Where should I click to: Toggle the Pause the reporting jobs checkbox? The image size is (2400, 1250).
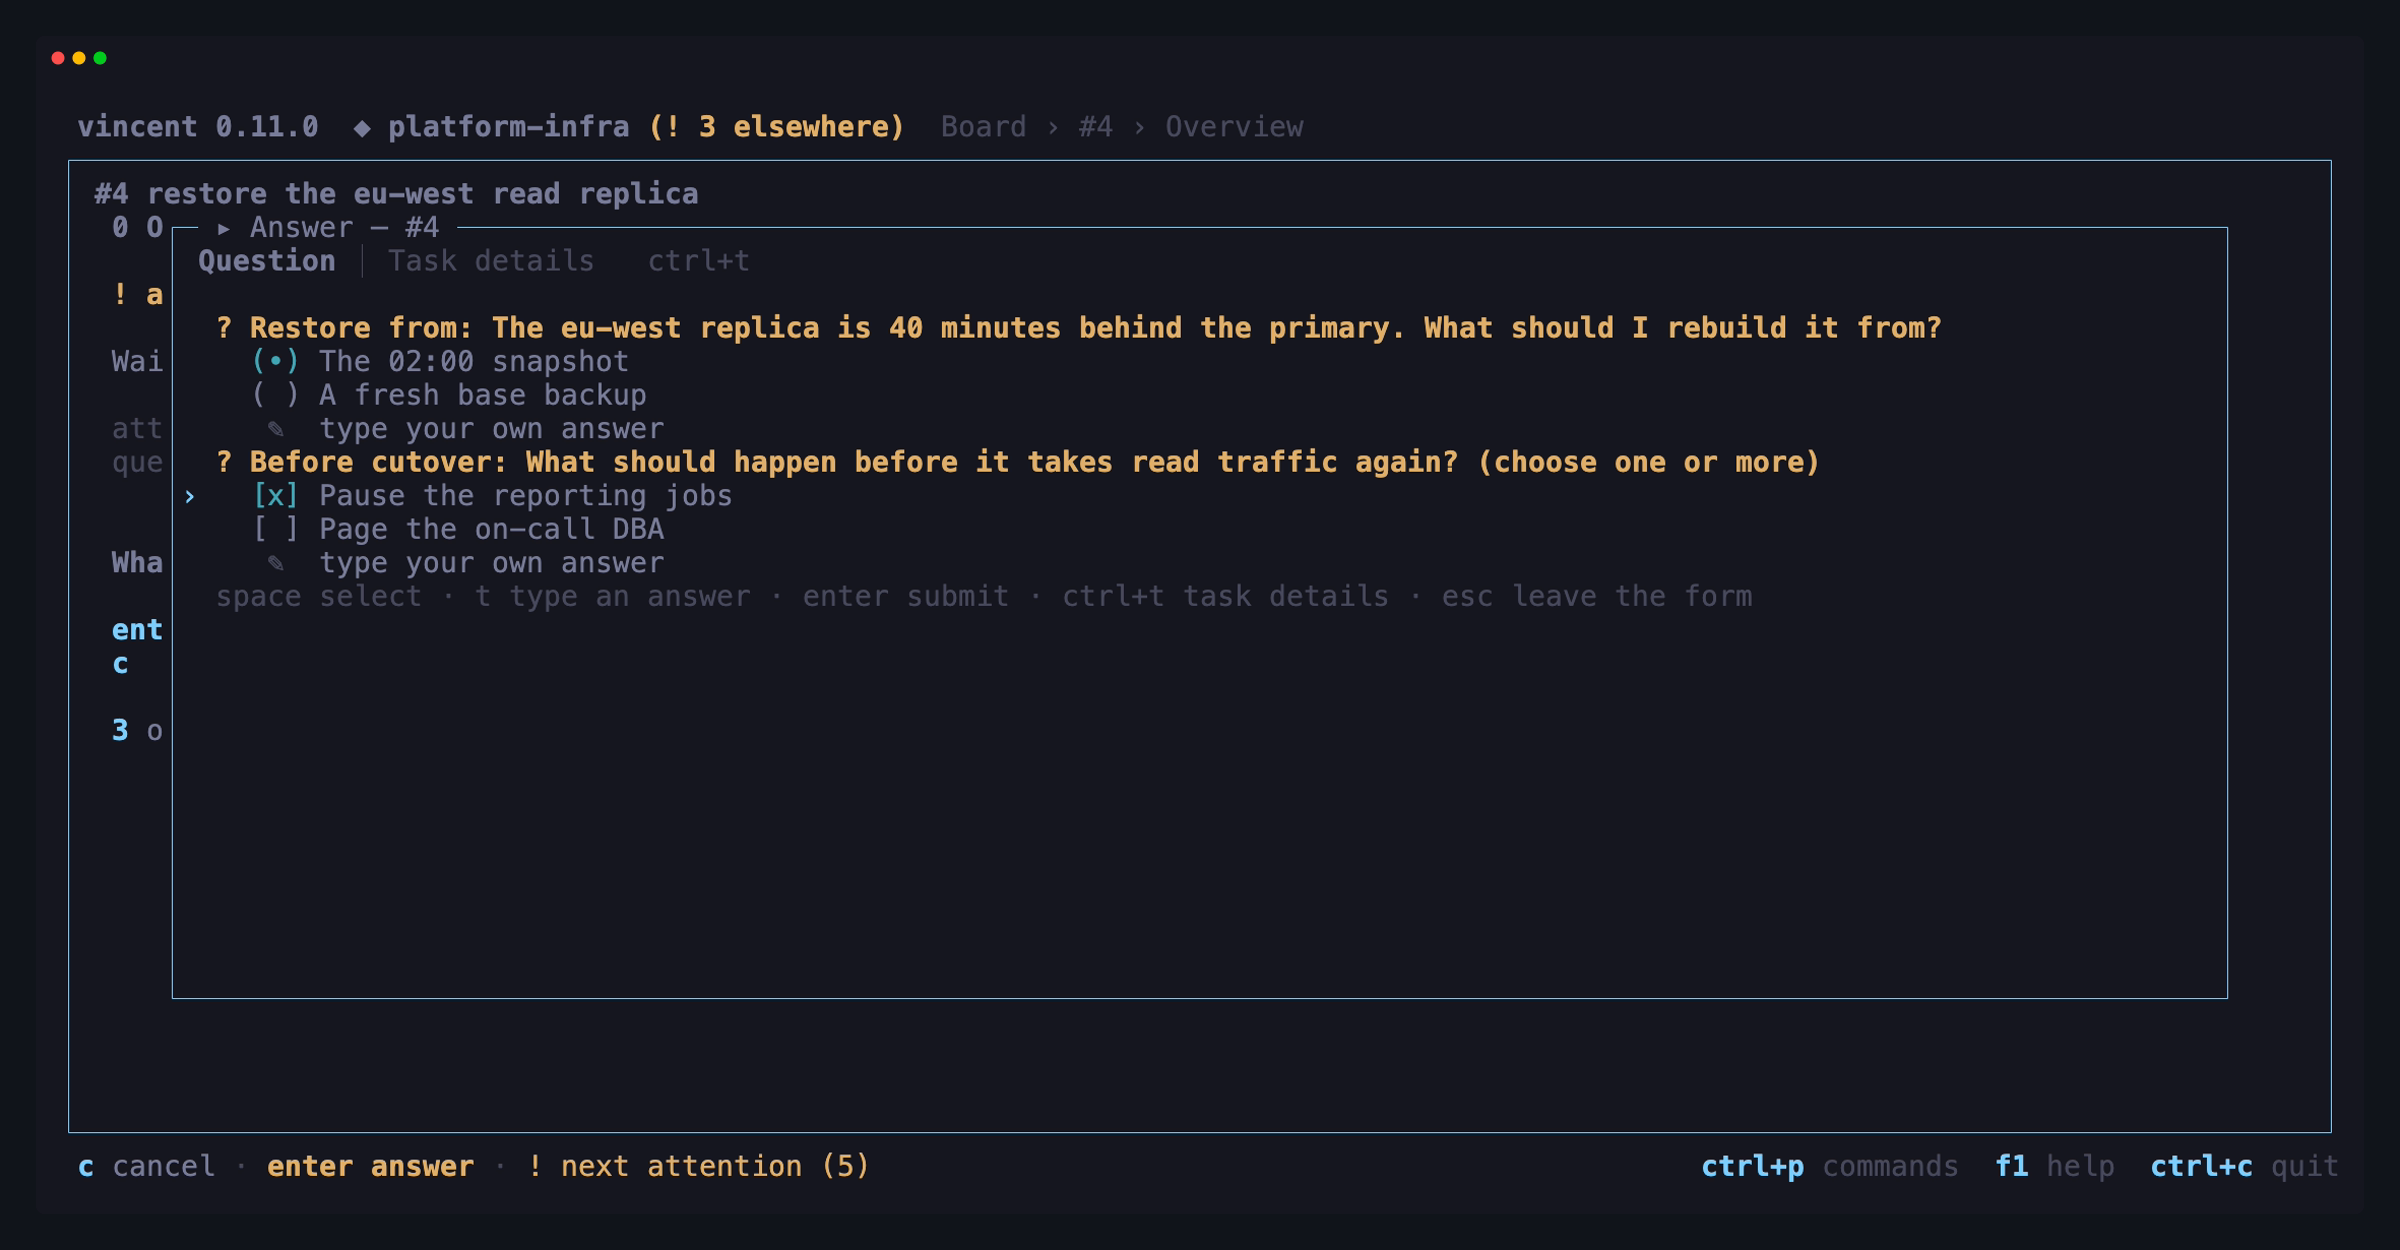pyautogui.click(x=492, y=496)
